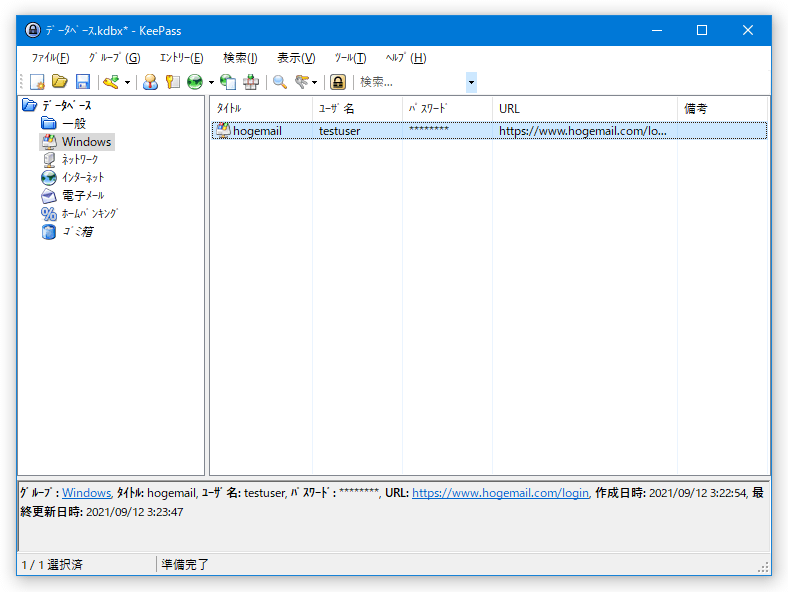Sort by the タイトル column header

(261, 109)
